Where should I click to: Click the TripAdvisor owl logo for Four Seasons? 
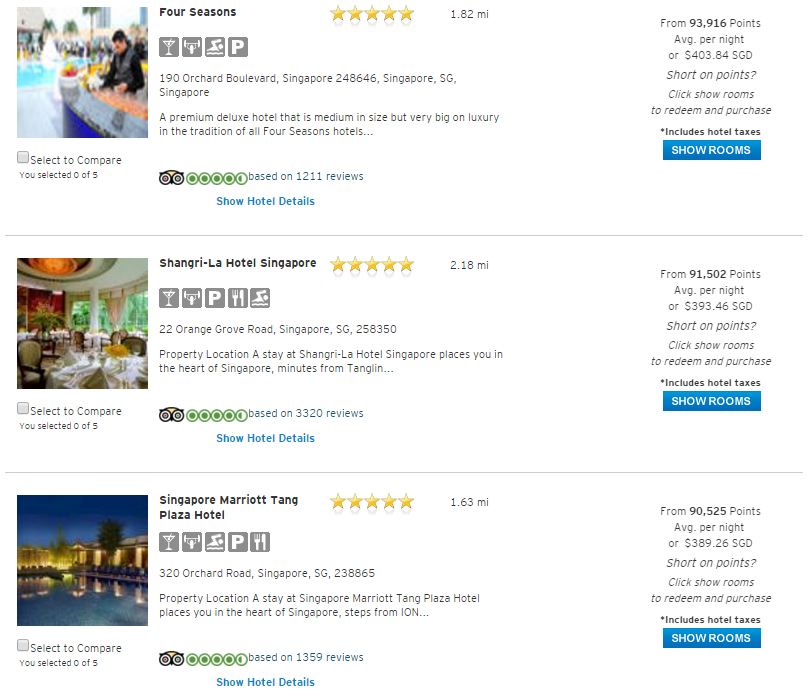(171, 178)
